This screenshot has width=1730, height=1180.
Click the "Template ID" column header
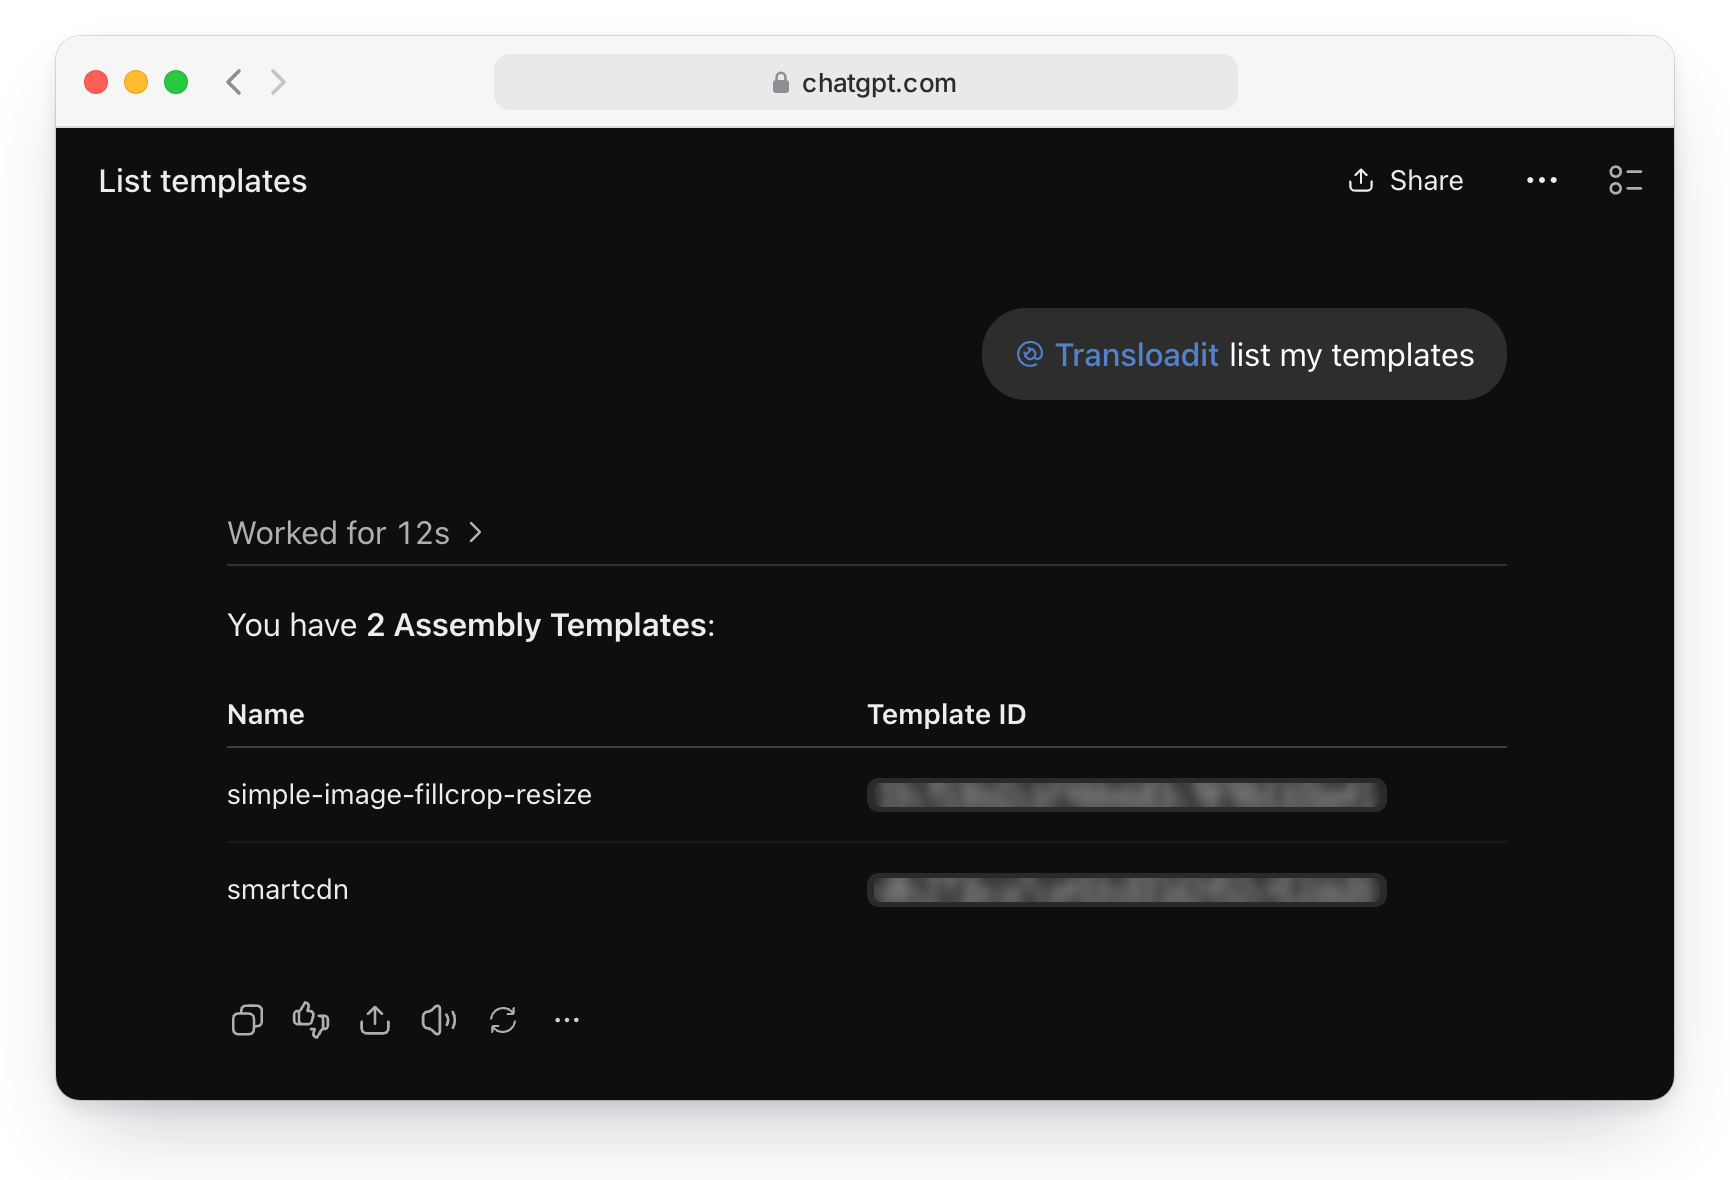coord(946,715)
